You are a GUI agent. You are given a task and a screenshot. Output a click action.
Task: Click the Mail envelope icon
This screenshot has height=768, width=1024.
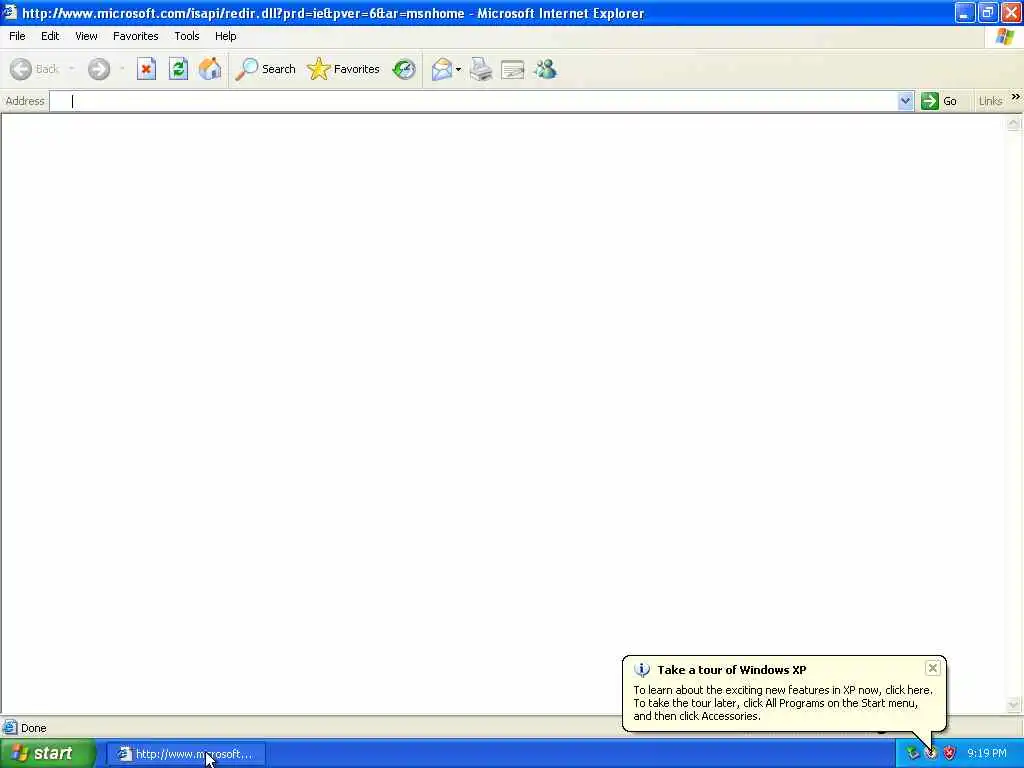[x=442, y=69]
